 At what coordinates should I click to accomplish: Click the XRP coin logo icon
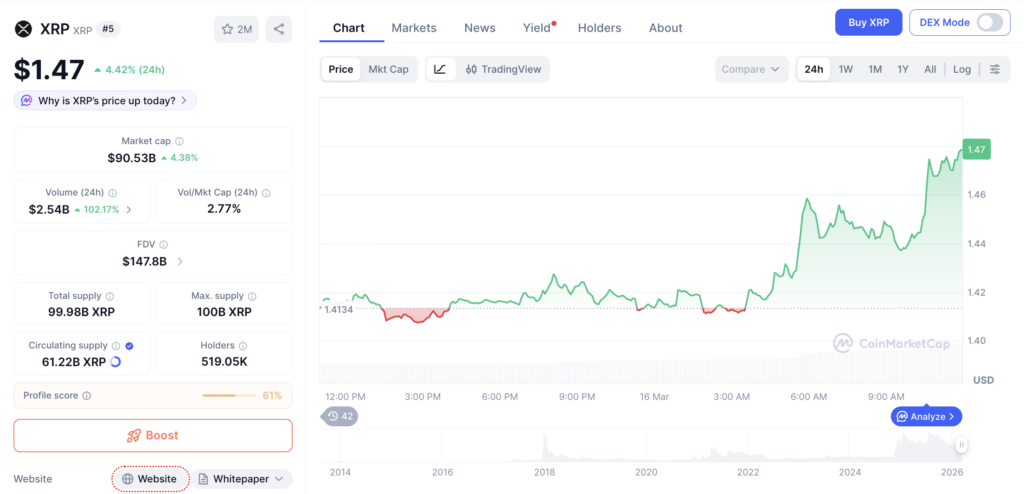coord(24,29)
